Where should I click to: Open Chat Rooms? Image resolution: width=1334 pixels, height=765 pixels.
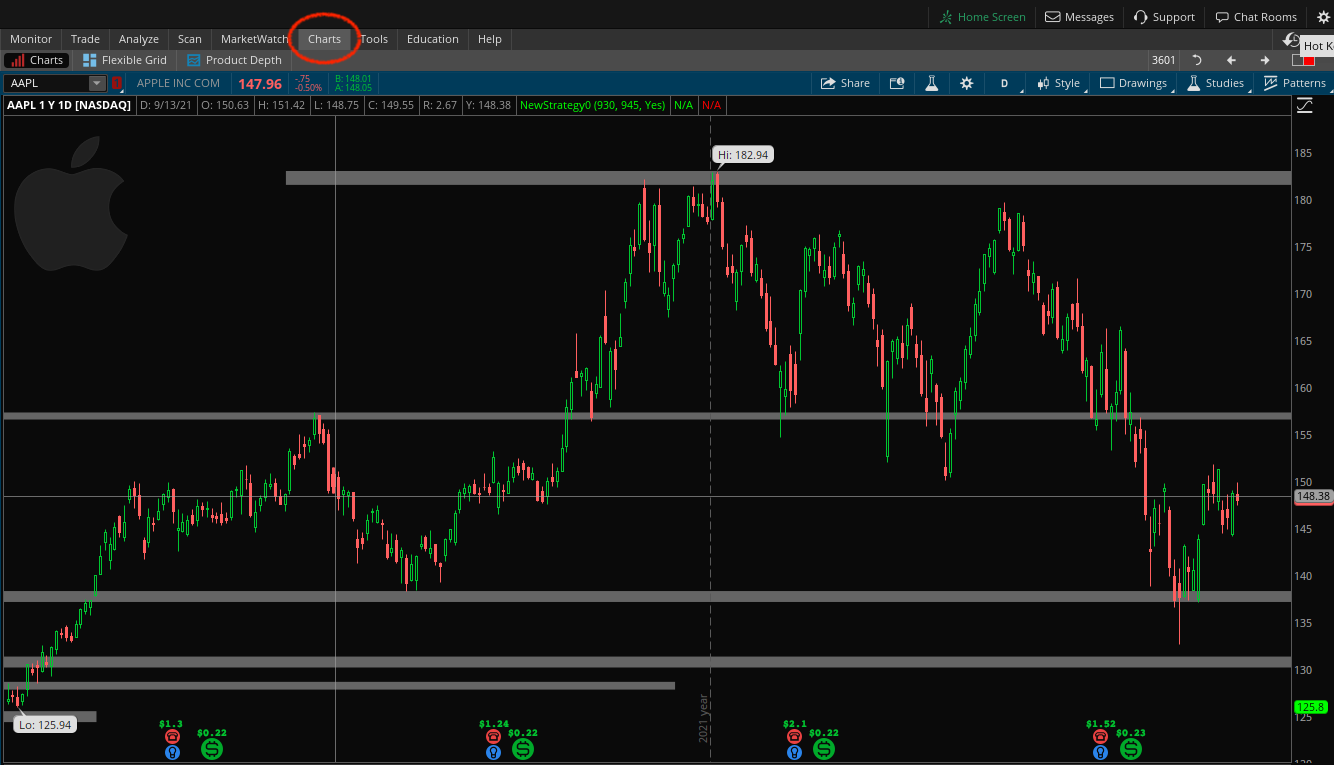1256,16
